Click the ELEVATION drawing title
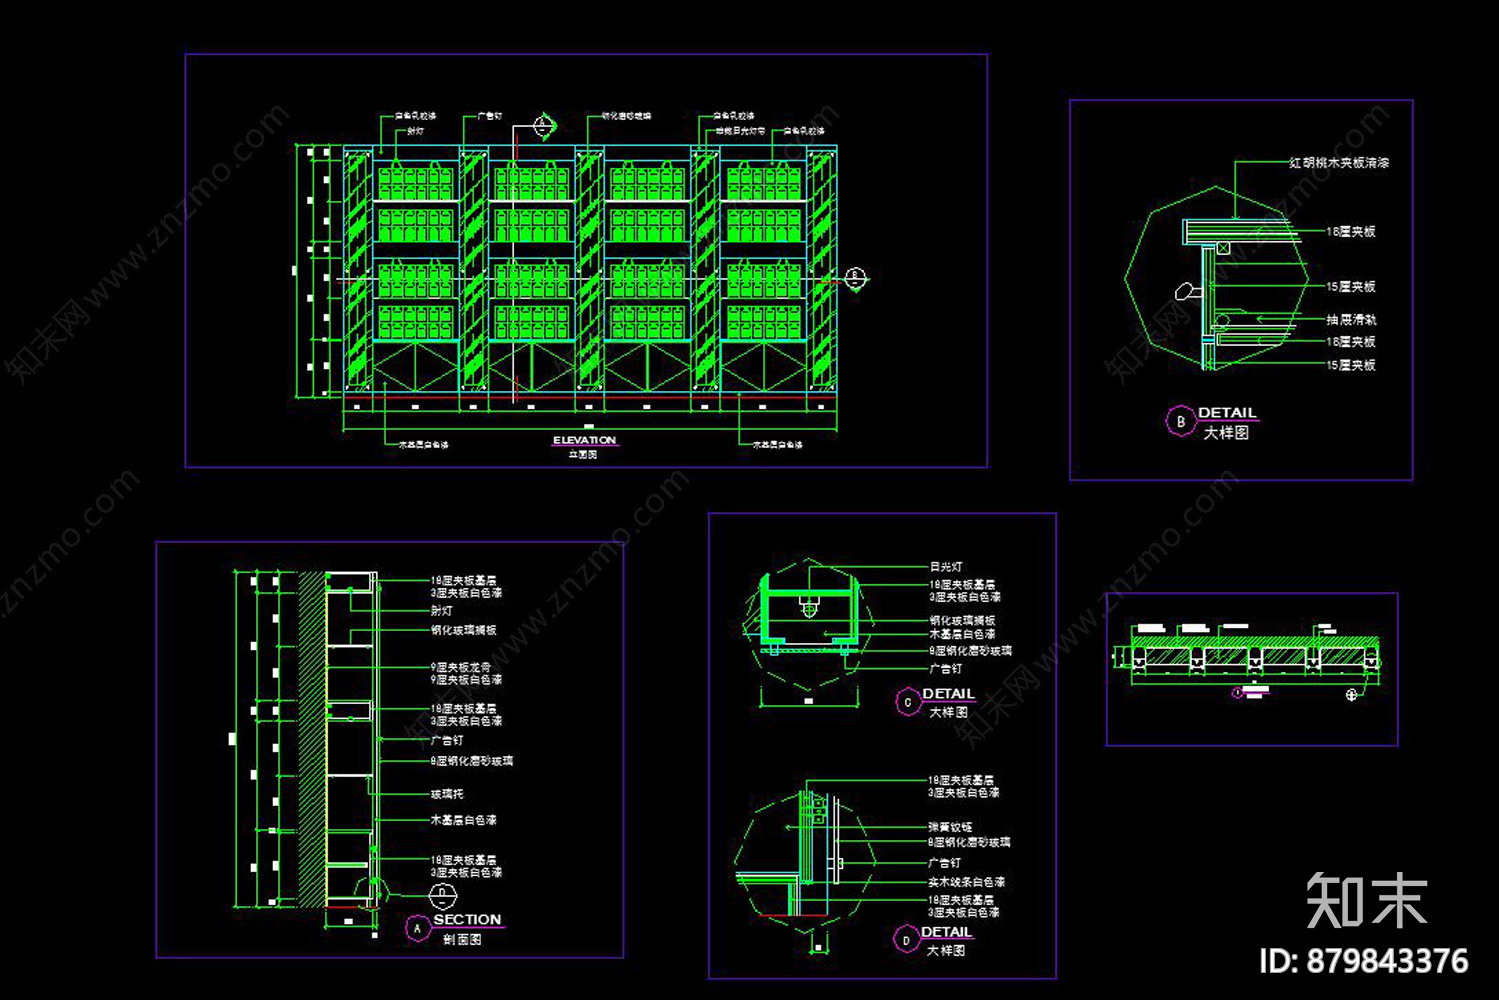 (x=585, y=440)
